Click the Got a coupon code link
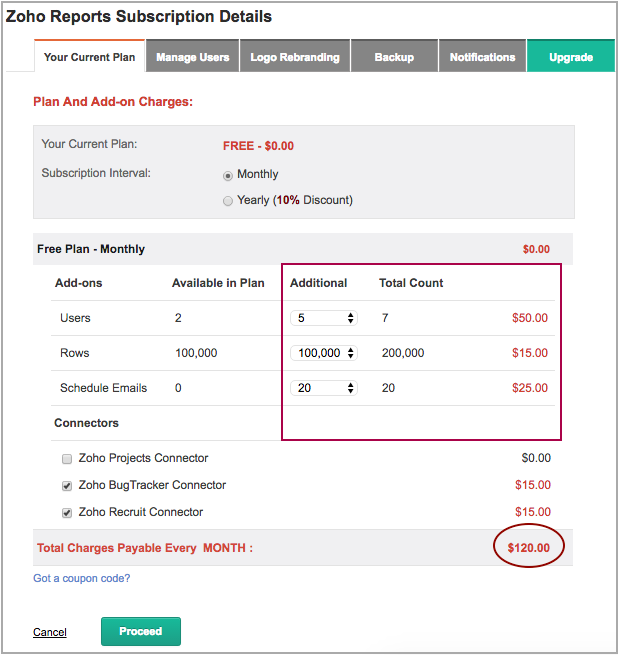The image size is (618, 655). tap(81, 578)
